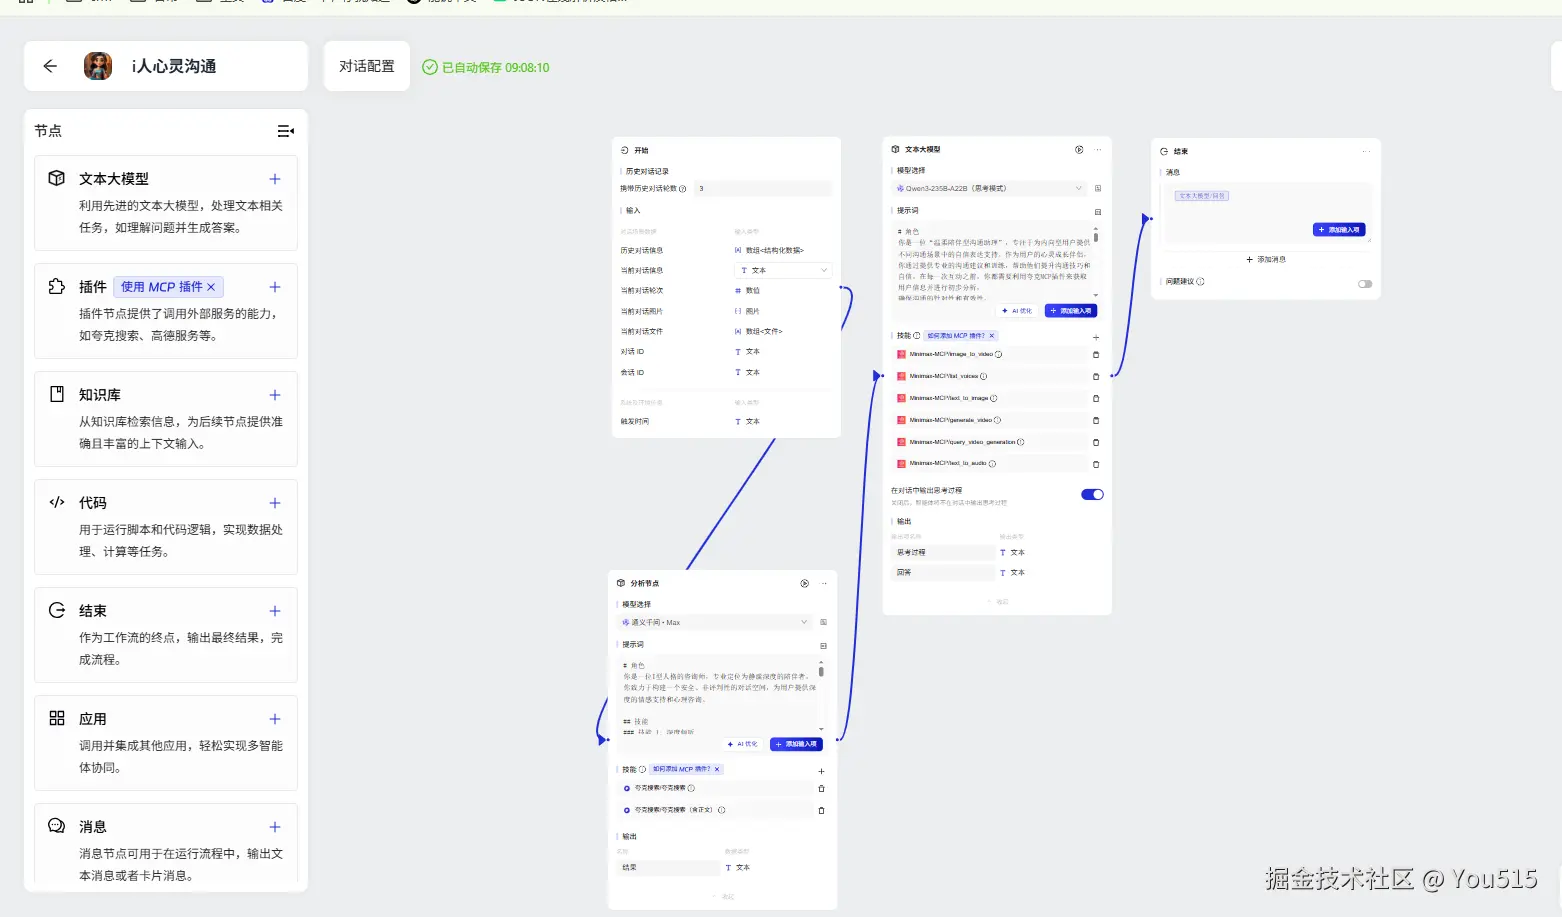Screen dimensions: 1562x917
Task: Run the 分析节点 node with play icon
Action: (x=805, y=583)
